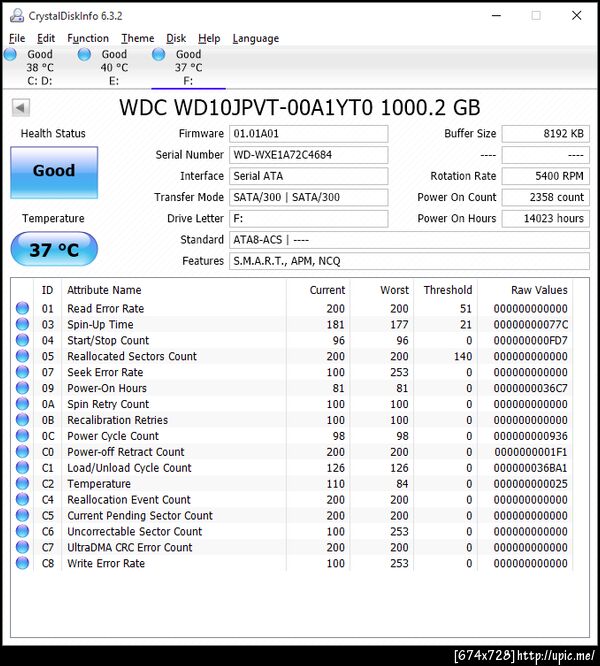Click status orb for Reallocation Event Count
Viewport: 600px width, 666px height.
pyautogui.click(x=22, y=500)
